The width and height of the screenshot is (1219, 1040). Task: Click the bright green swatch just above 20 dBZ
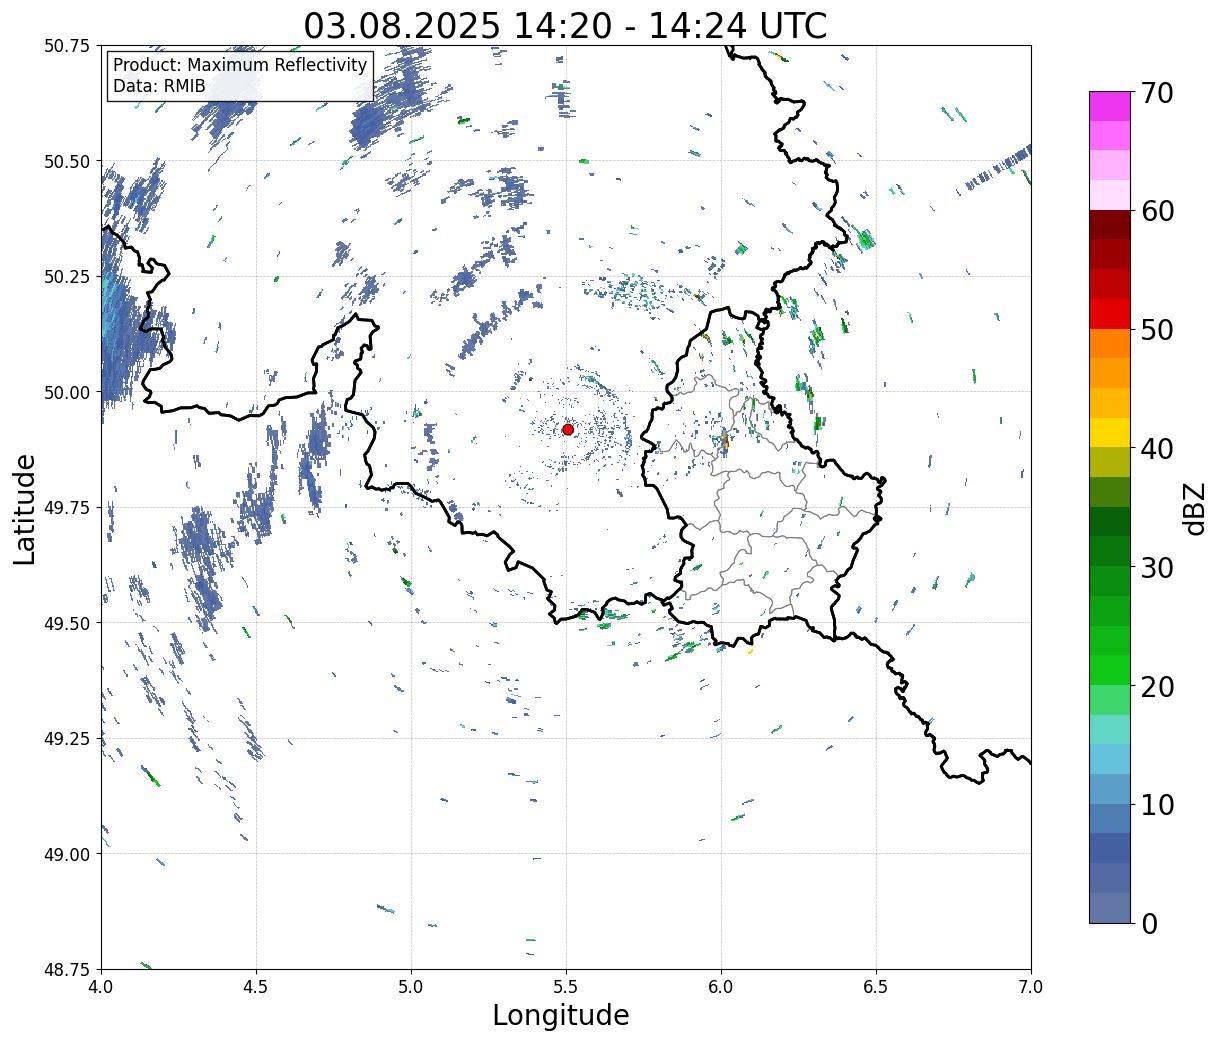[x=1110, y=669]
